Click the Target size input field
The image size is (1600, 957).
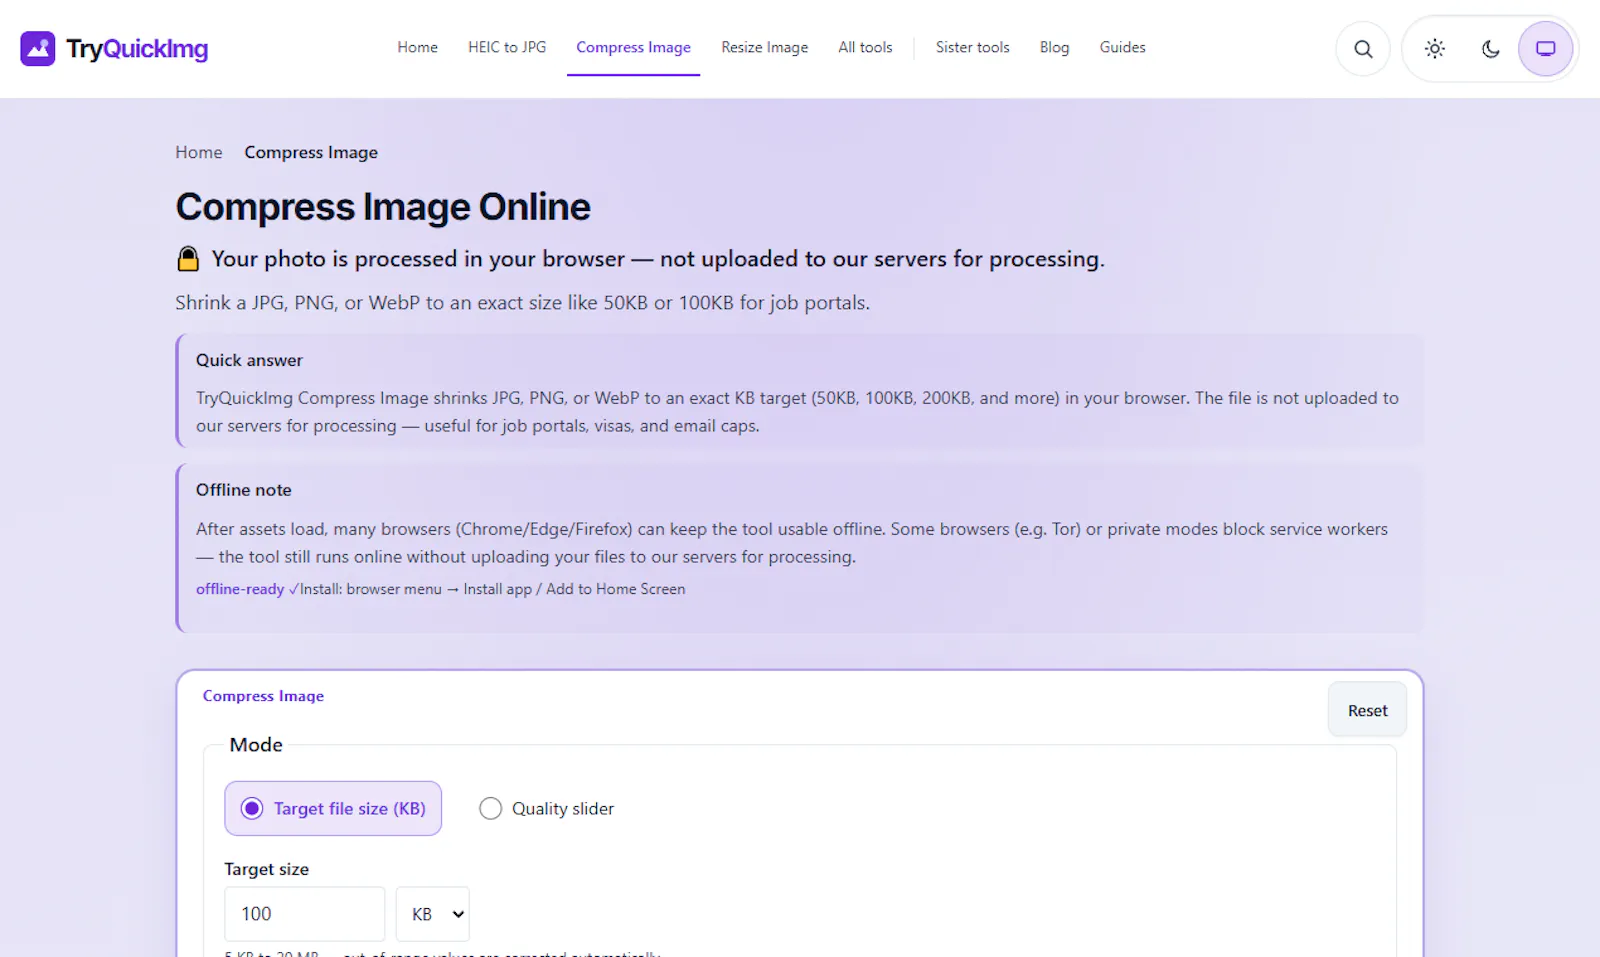305,914
